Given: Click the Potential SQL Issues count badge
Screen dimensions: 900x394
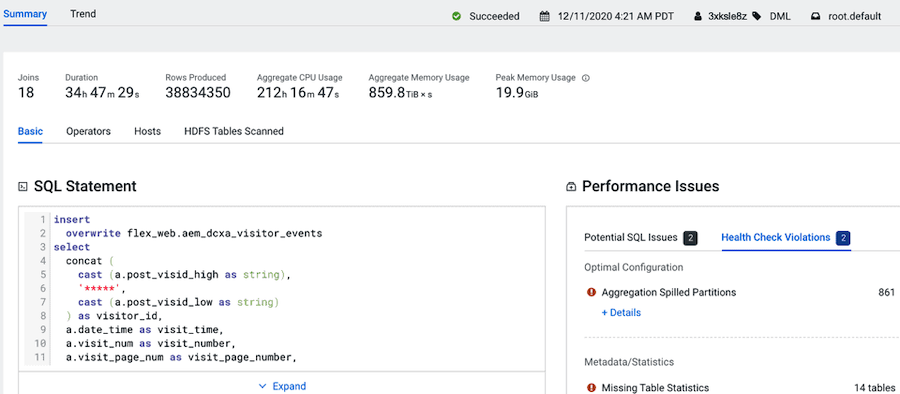Looking at the screenshot, I should click(x=690, y=238).
